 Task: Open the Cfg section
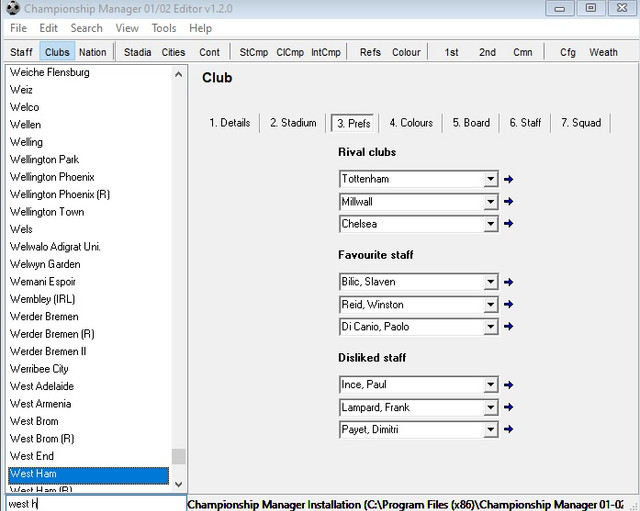[x=568, y=52]
